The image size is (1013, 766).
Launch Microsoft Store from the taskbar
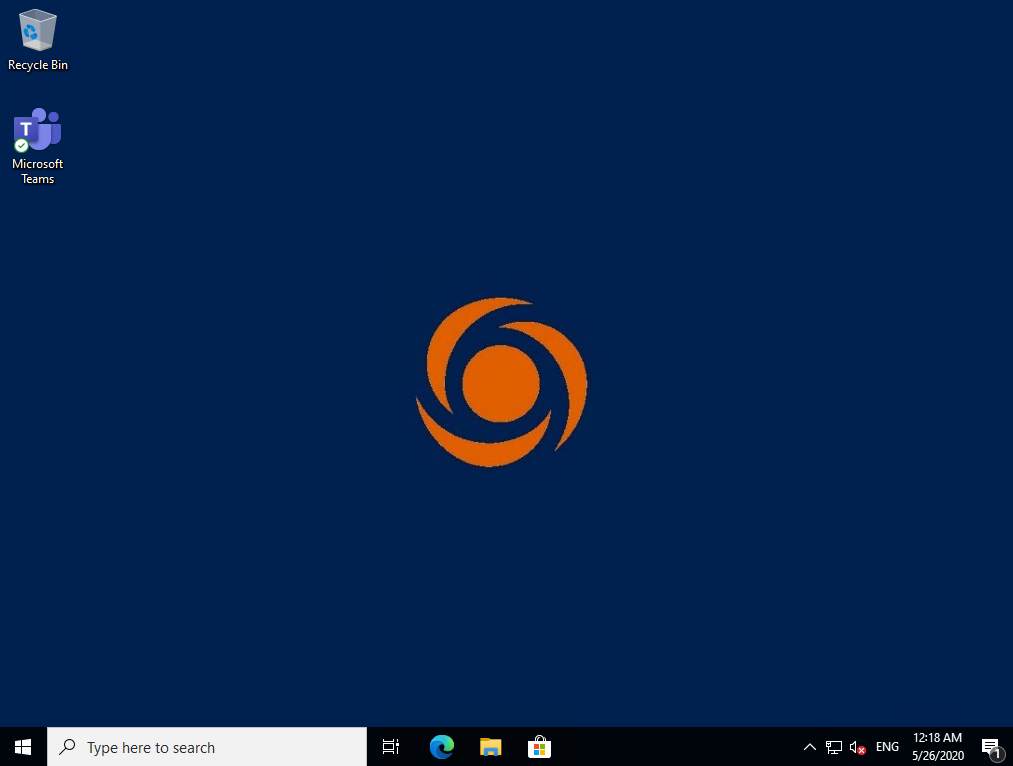click(x=539, y=747)
